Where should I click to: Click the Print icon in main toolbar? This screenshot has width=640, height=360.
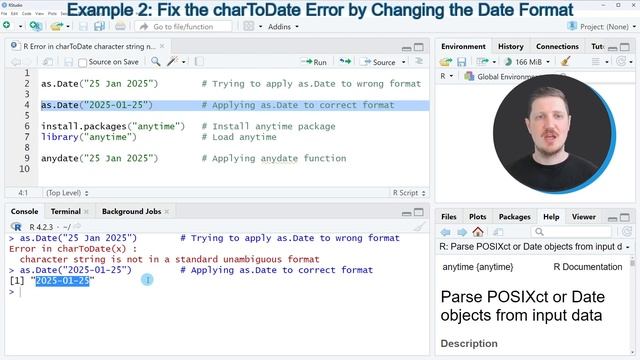pyautogui.click(x=120, y=26)
